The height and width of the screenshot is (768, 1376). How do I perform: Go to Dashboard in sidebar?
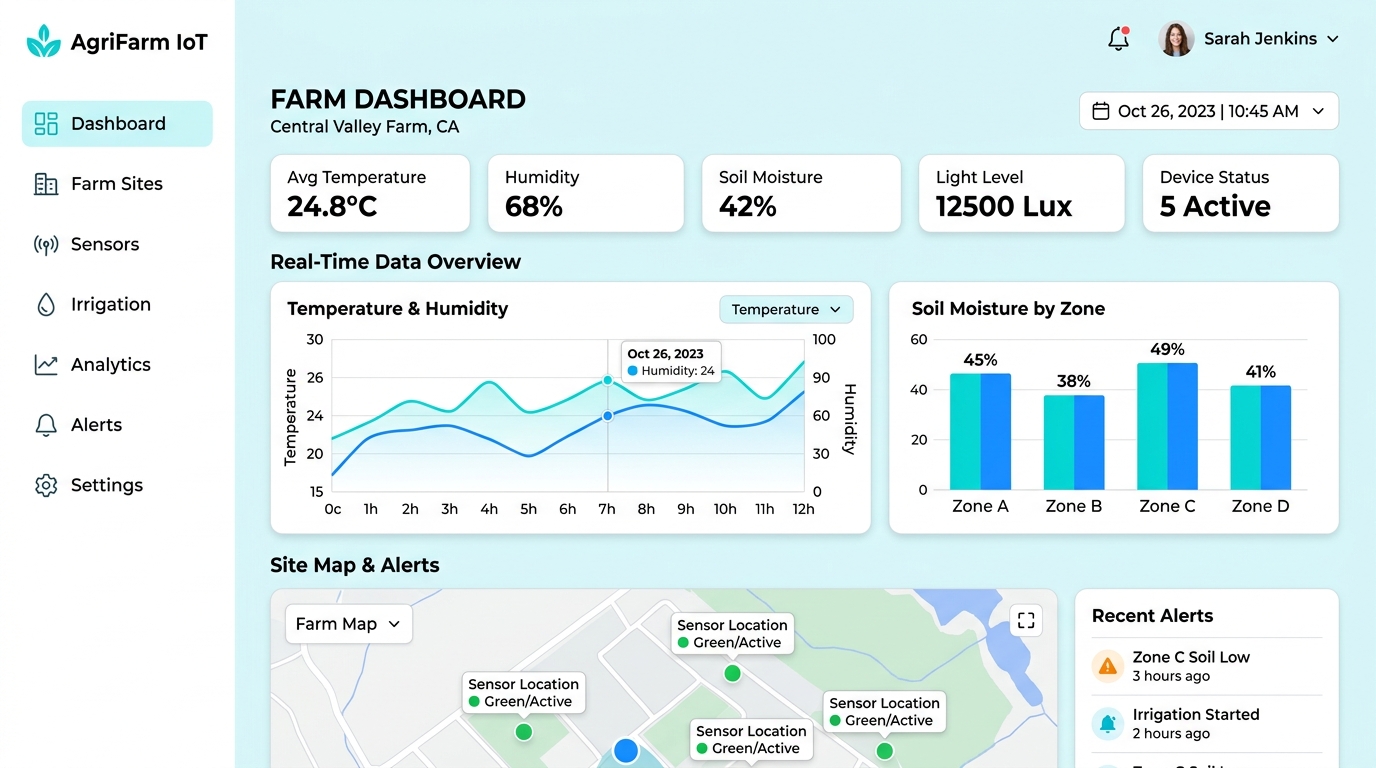coord(117,124)
